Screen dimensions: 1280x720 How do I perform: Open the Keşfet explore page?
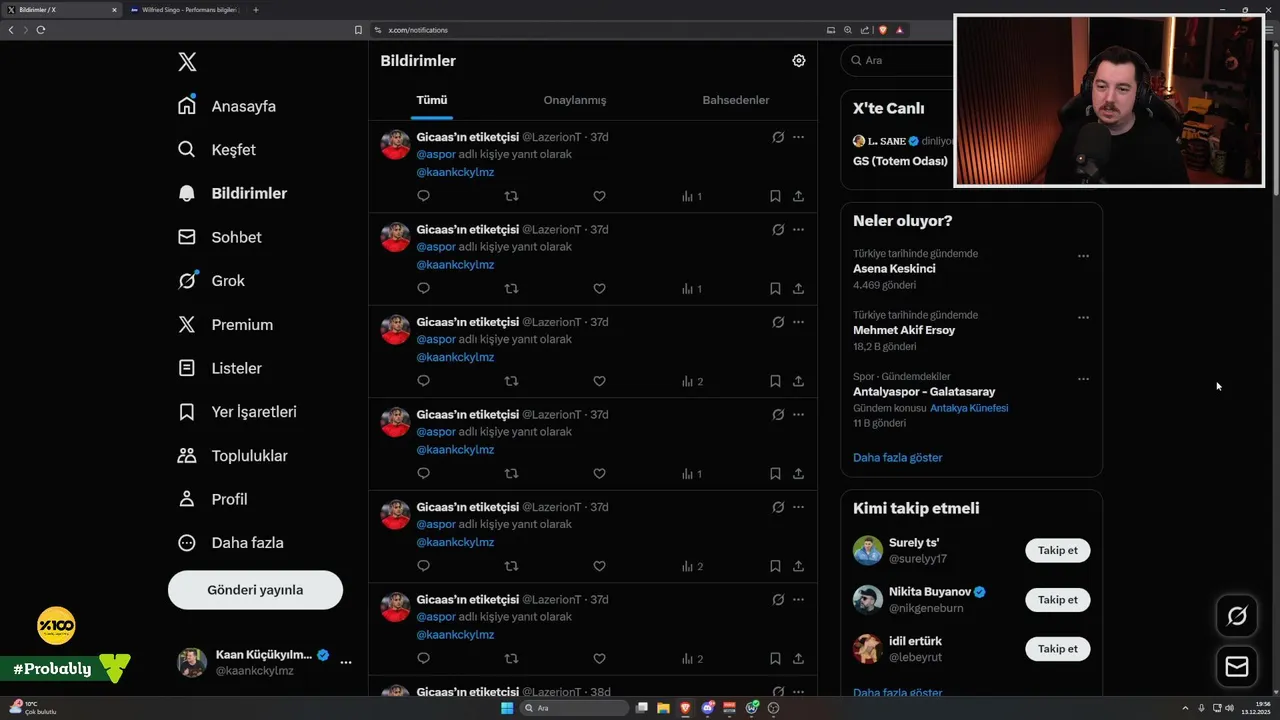point(216,150)
